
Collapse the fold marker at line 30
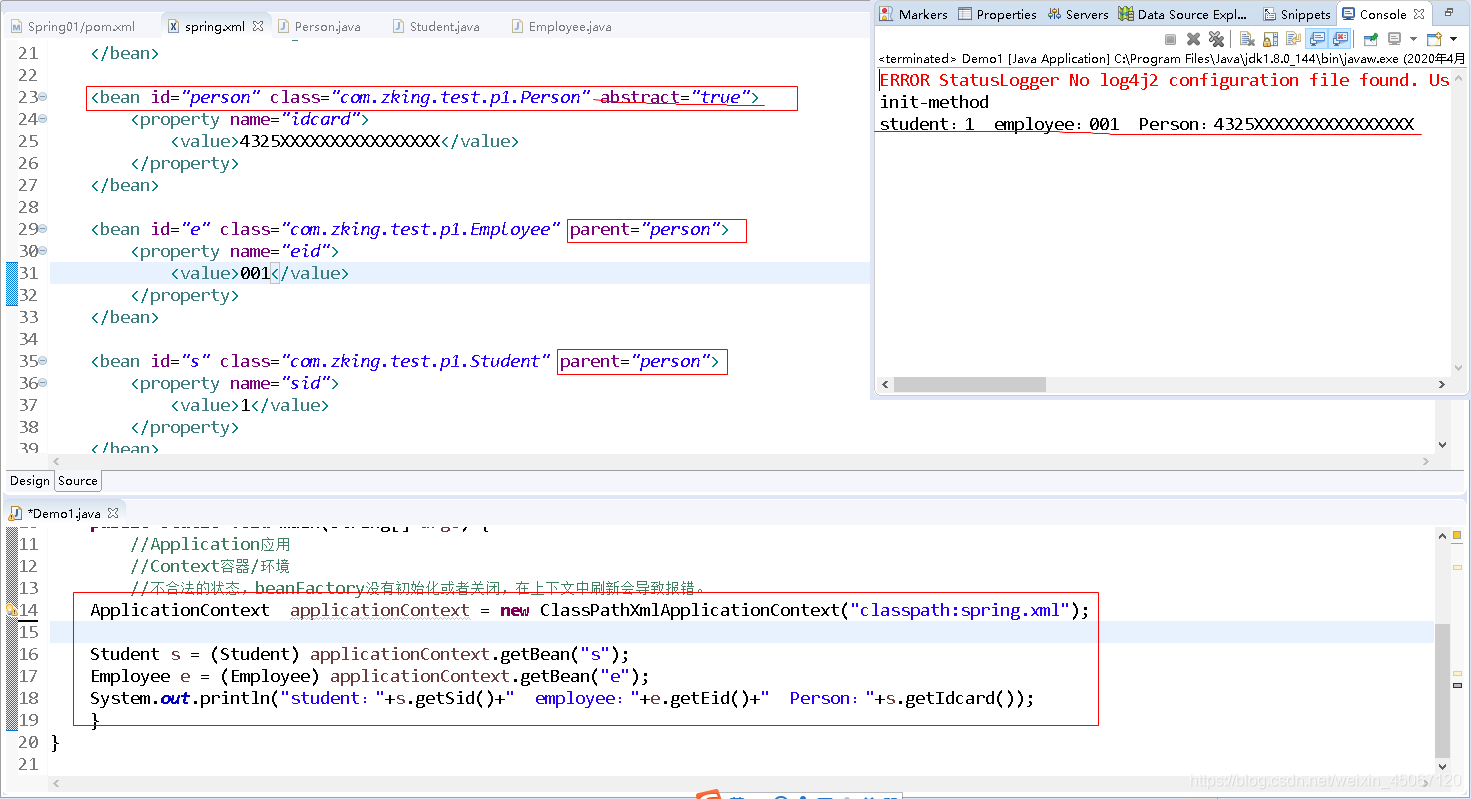(44, 252)
